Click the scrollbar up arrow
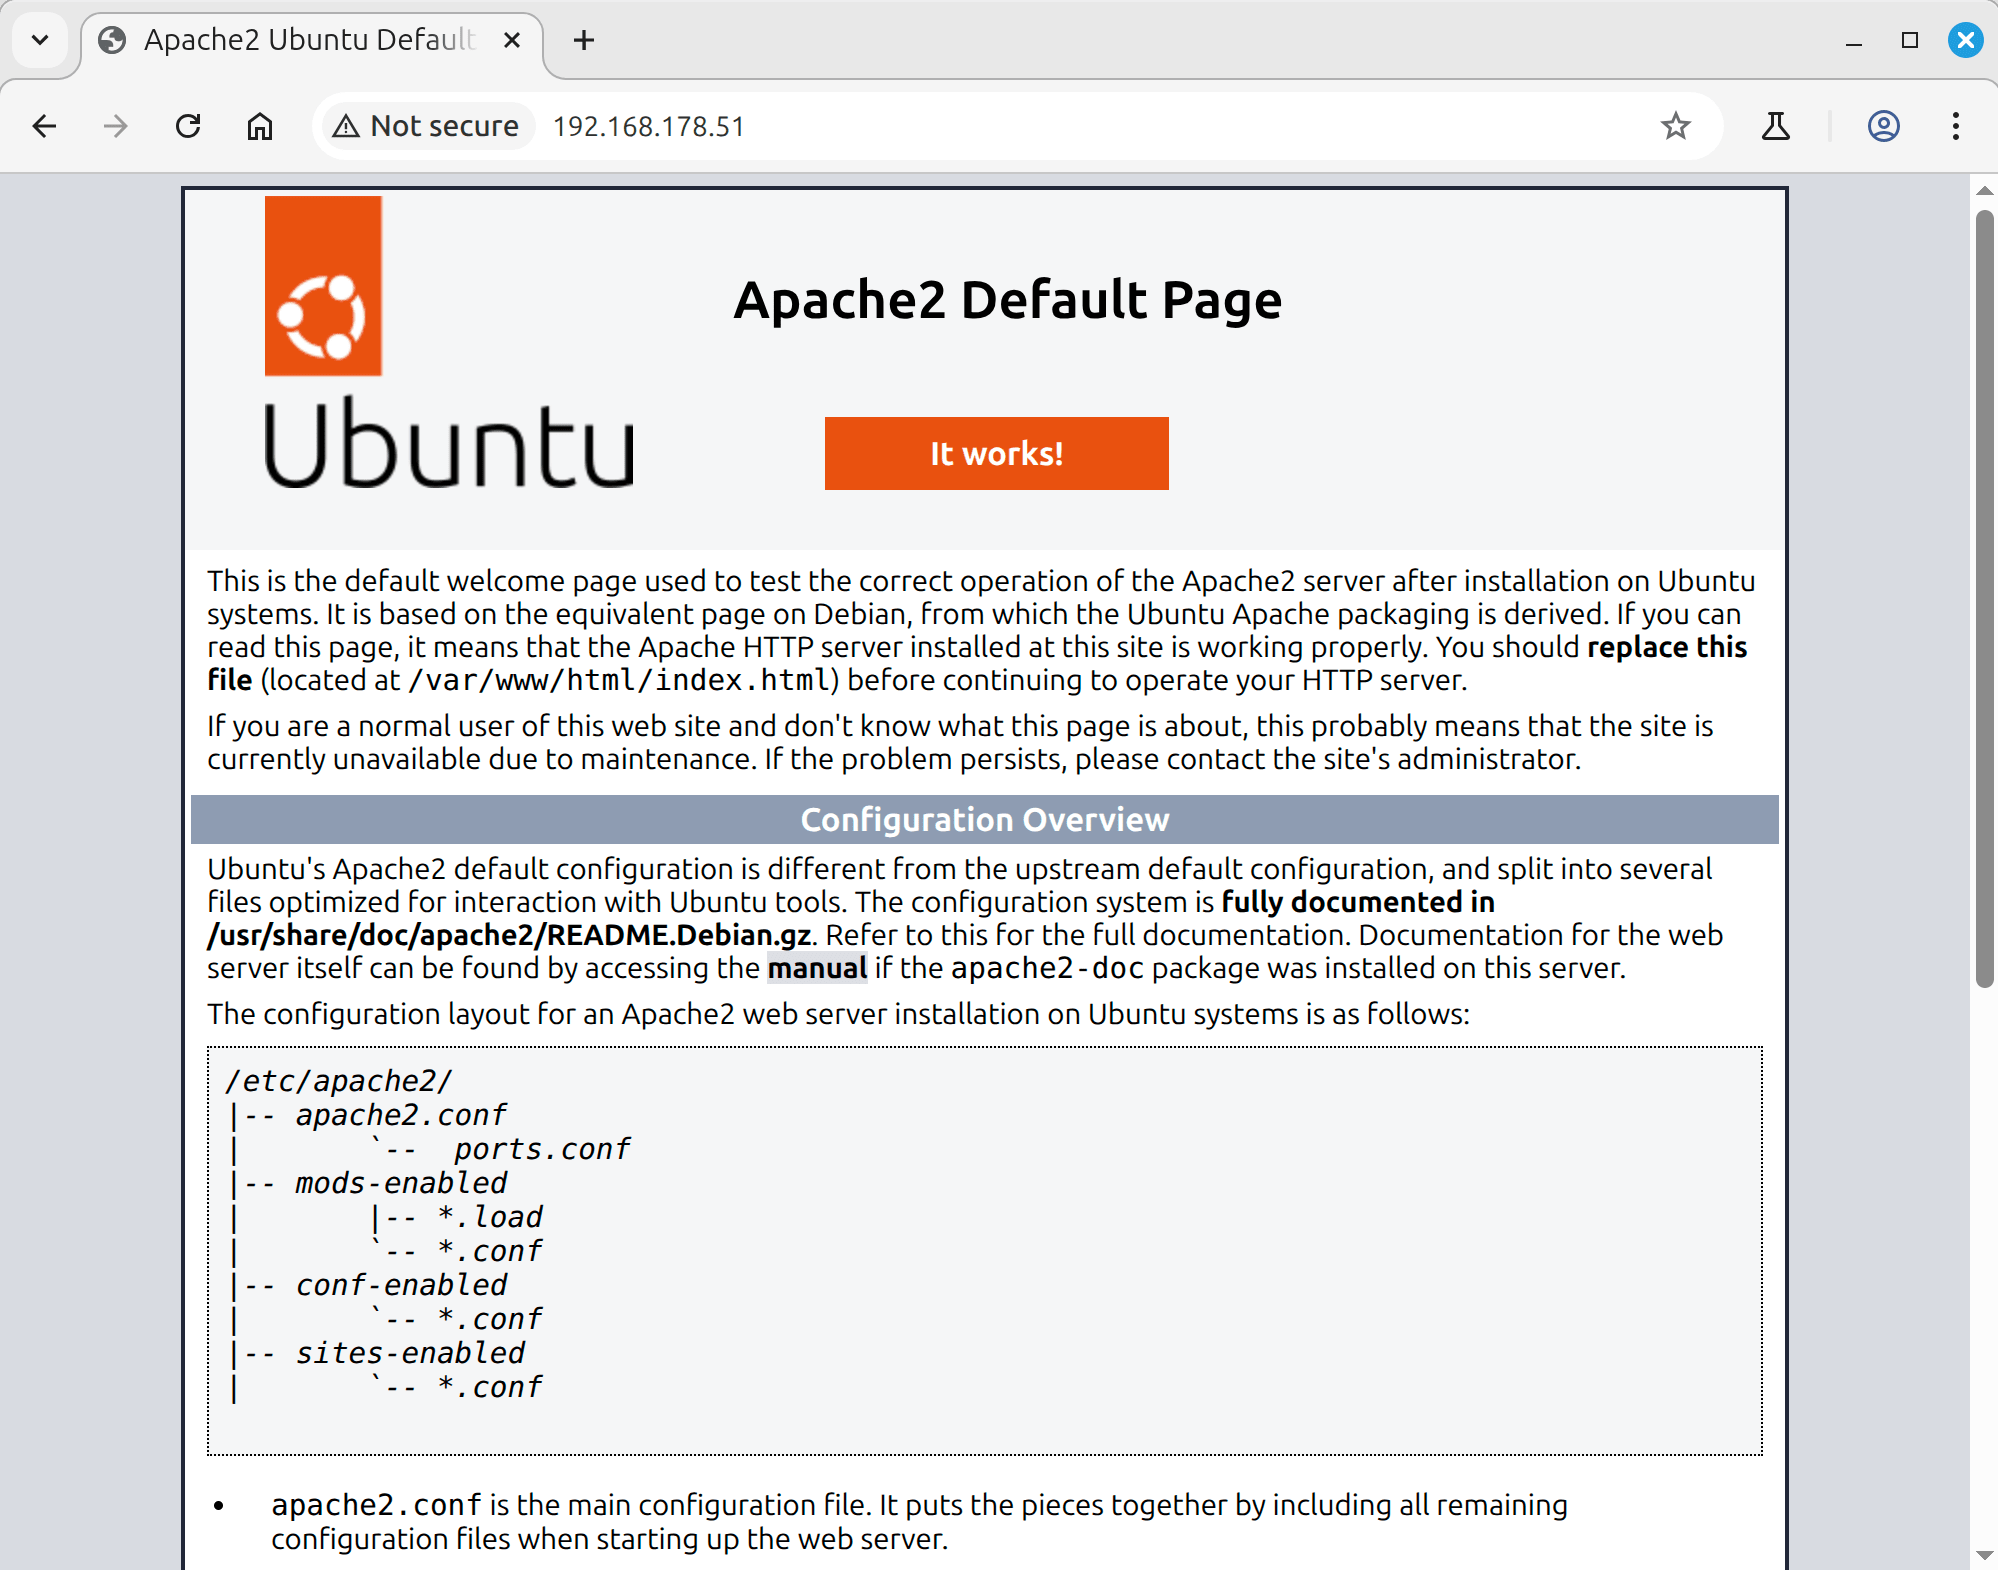The height and width of the screenshot is (1570, 1998). [1985, 190]
